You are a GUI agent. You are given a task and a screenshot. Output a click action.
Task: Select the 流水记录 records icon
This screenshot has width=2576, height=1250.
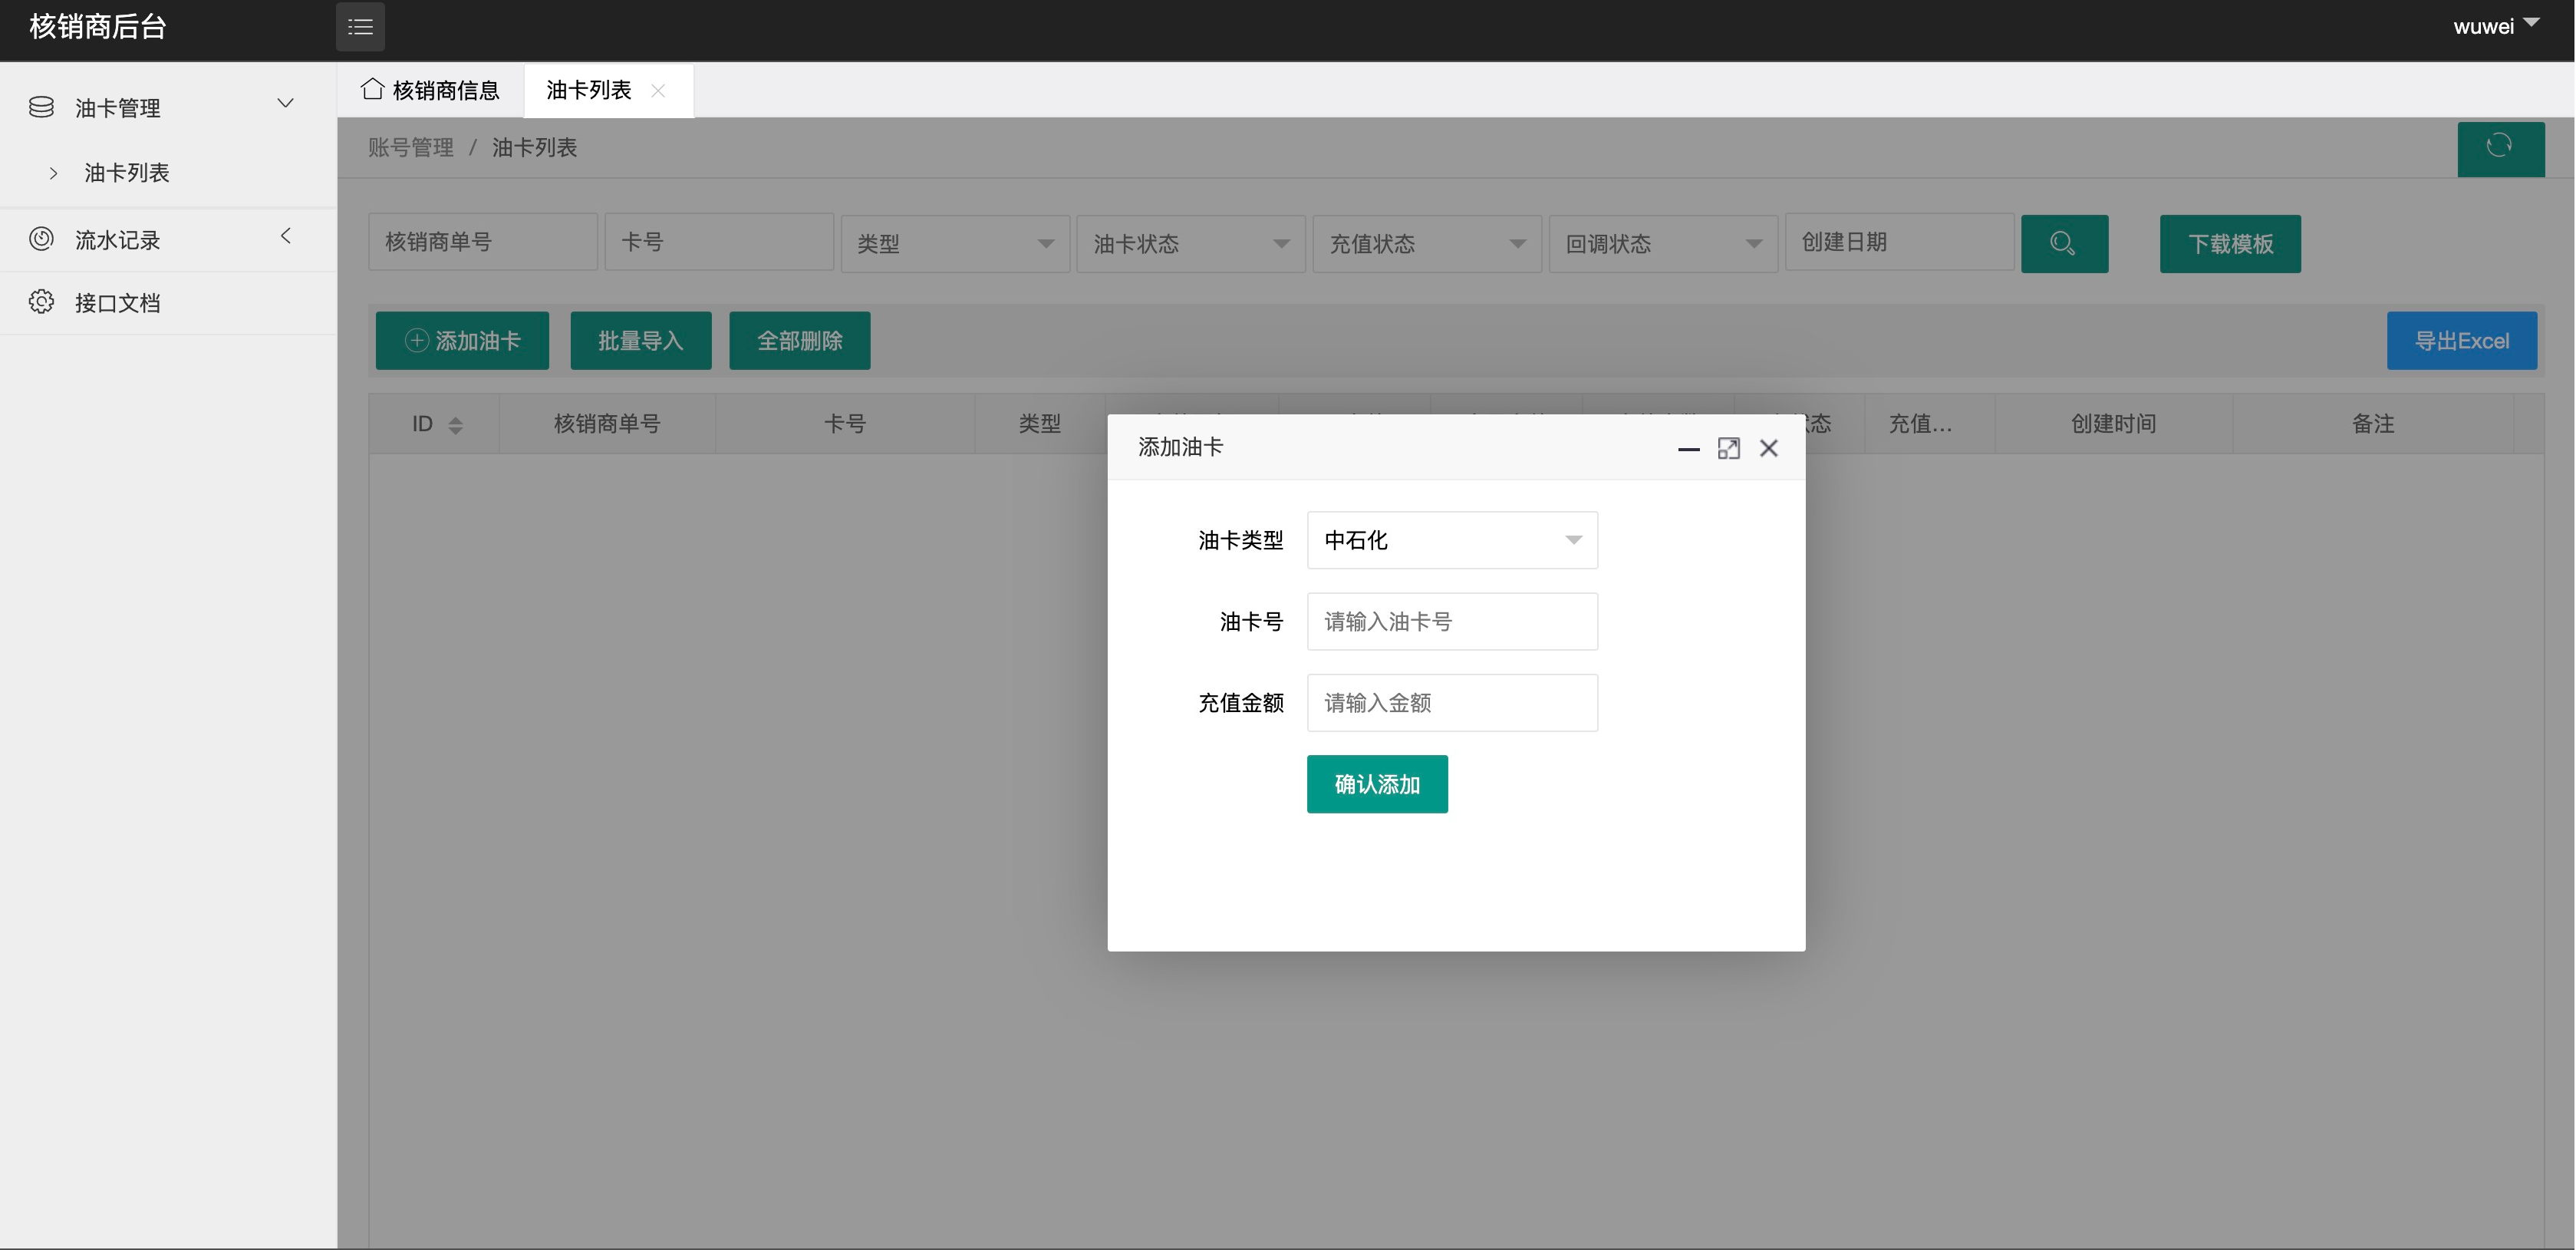(41, 239)
